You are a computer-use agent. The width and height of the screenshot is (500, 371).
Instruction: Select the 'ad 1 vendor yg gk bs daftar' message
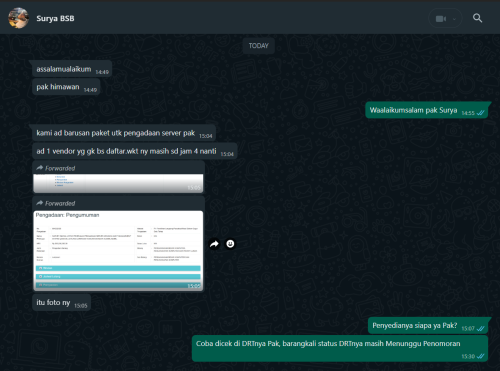pos(135,151)
